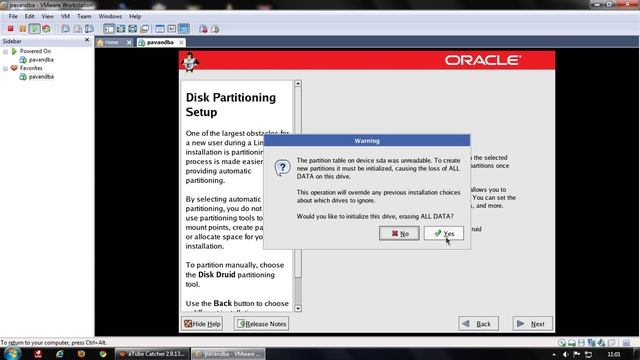Viewport: 640px width, 360px height.
Task: Click the Windows Start orb
Action: (x=12, y=353)
